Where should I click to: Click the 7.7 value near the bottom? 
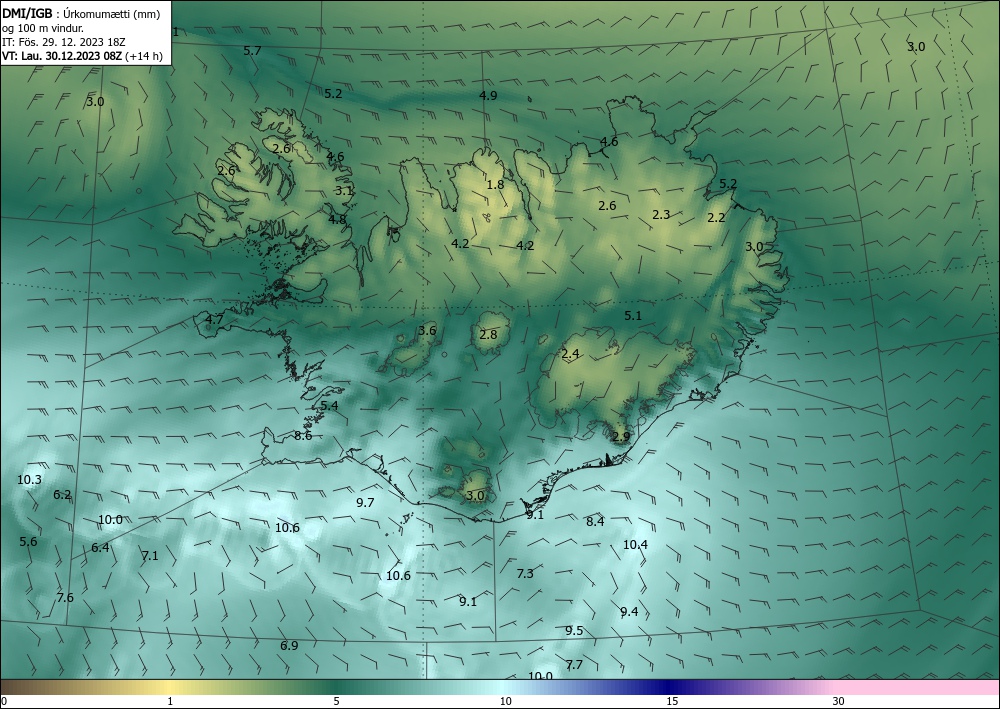[x=574, y=665]
